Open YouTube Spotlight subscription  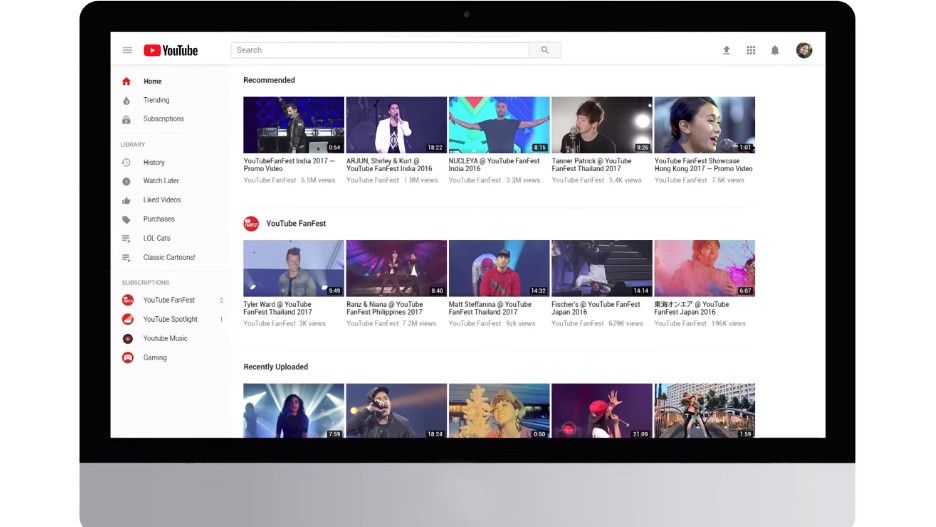pyautogui.click(x=171, y=319)
